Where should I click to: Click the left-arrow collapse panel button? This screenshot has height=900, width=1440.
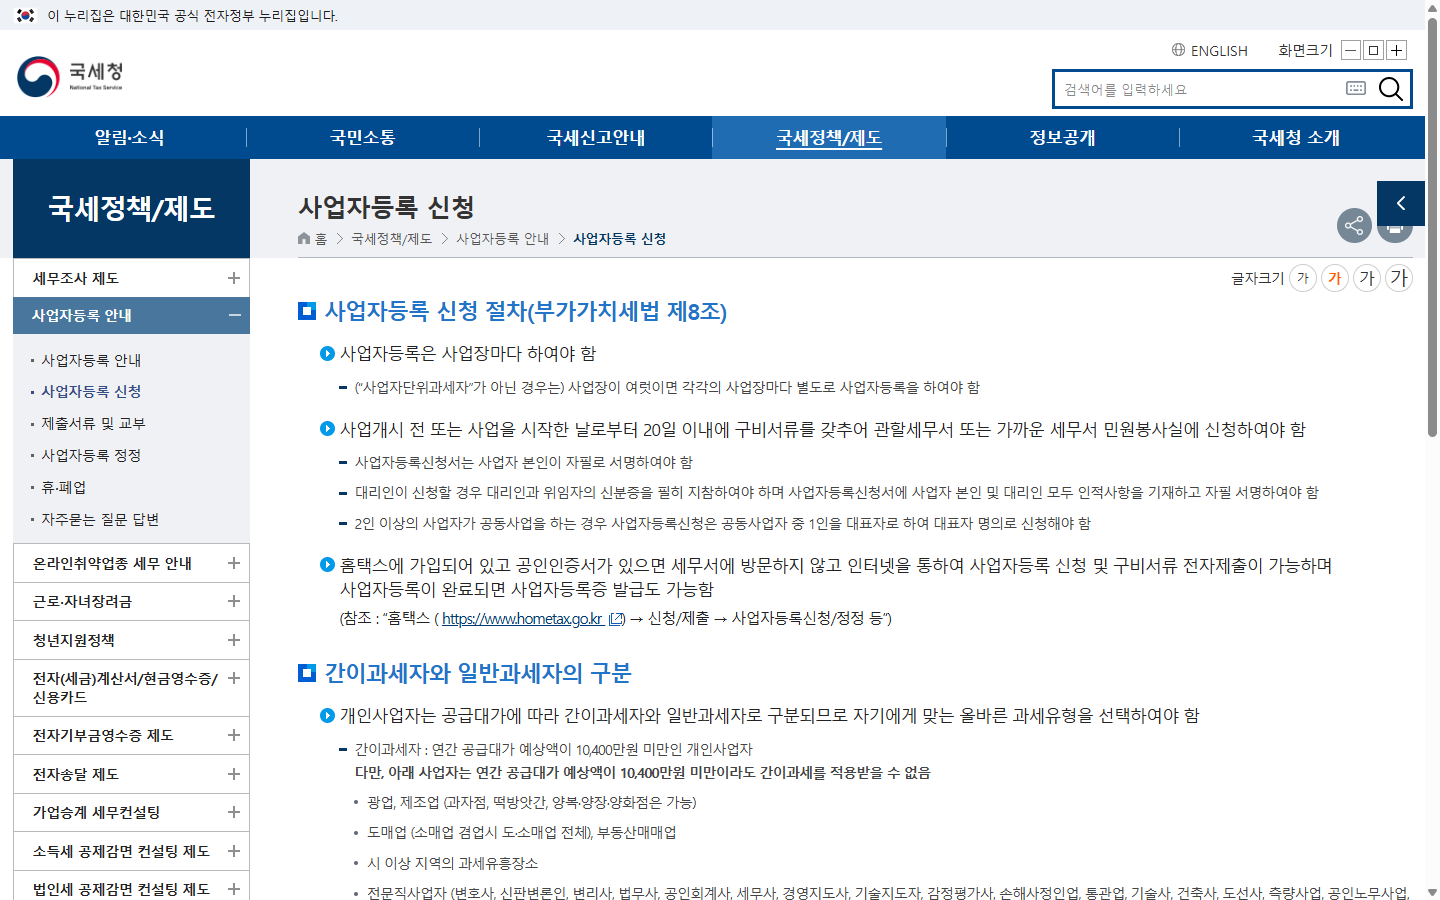tap(1401, 203)
